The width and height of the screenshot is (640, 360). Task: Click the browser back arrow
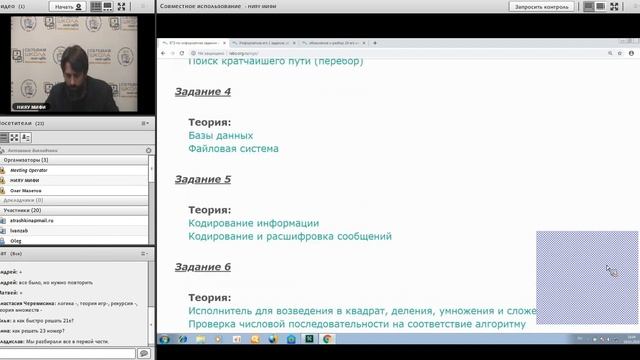[163, 53]
